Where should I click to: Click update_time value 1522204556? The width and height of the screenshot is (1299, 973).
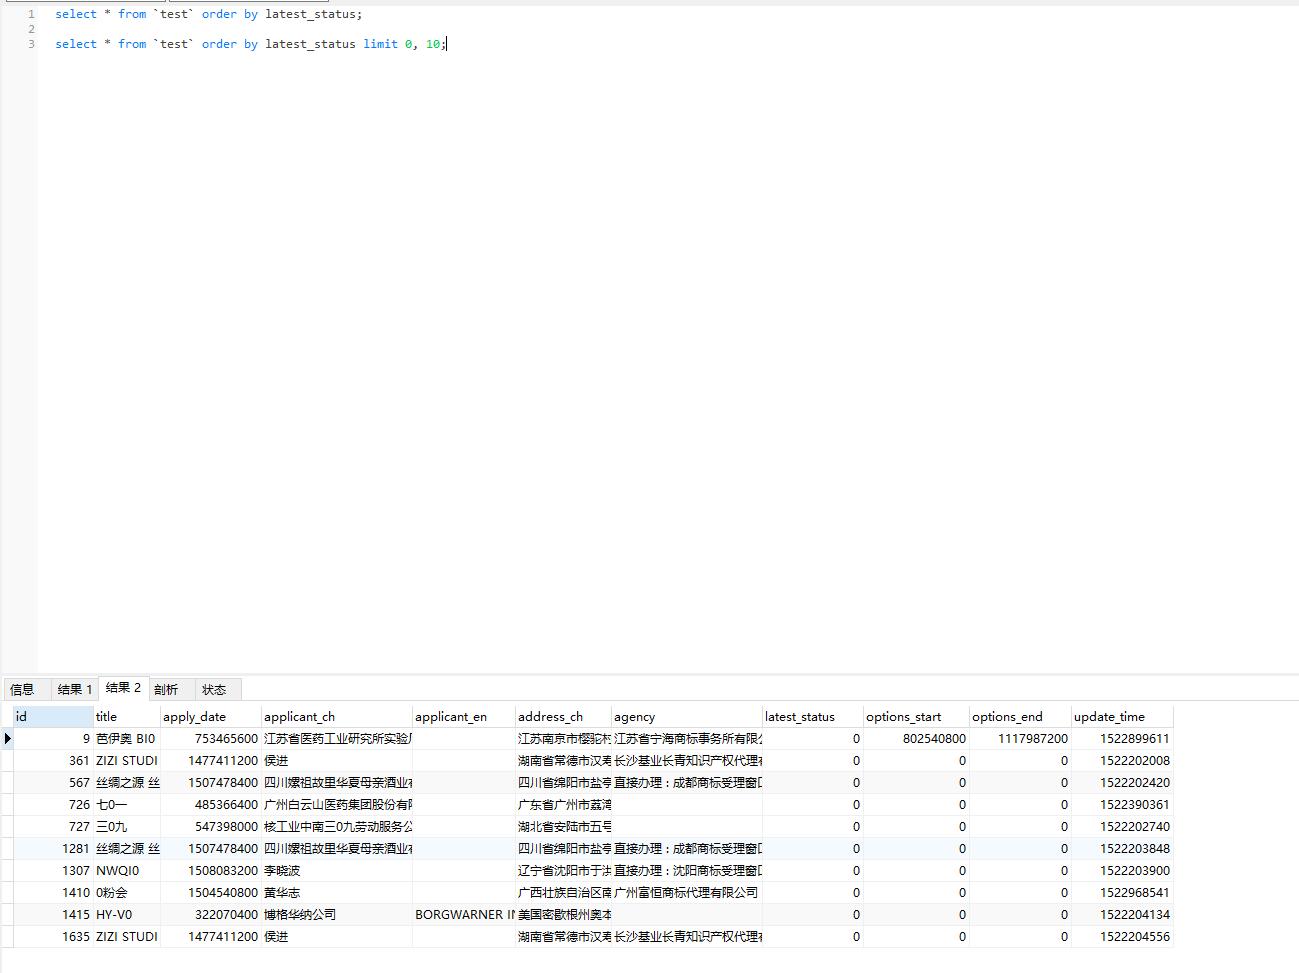pyautogui.click(x=1122, y=937)
